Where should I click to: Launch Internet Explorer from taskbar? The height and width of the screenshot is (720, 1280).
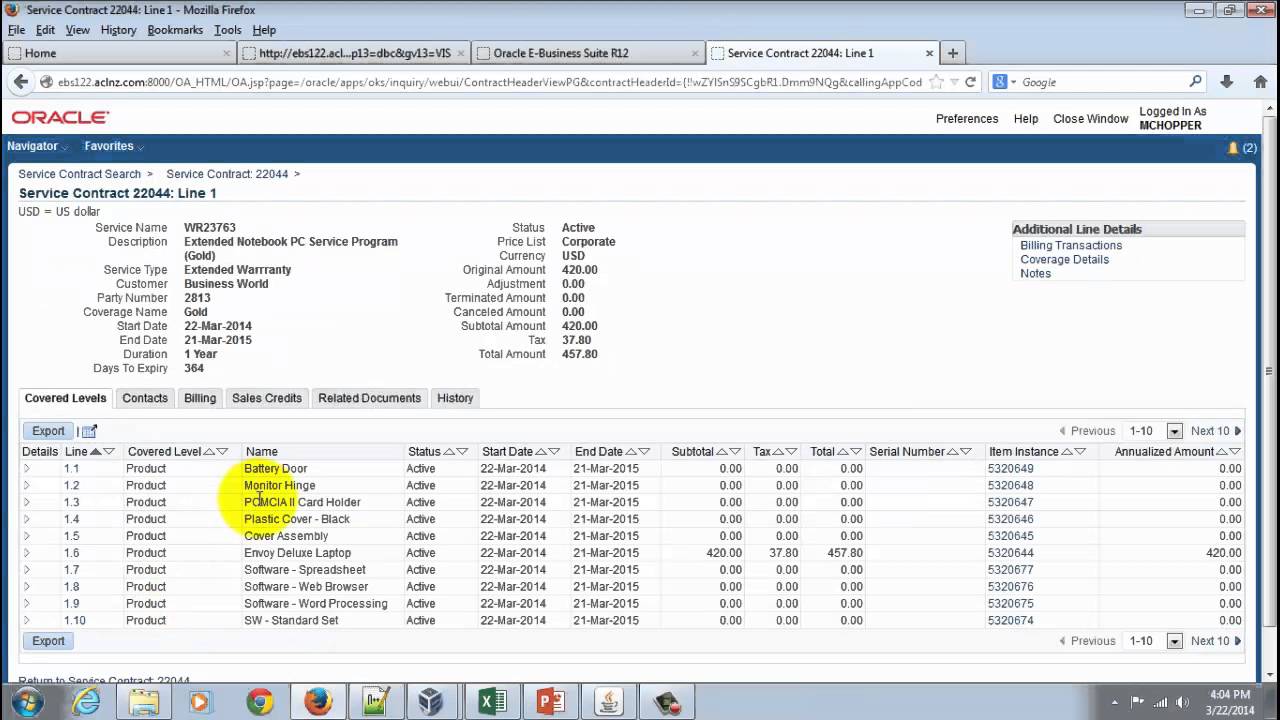click(x=87, y=702)
